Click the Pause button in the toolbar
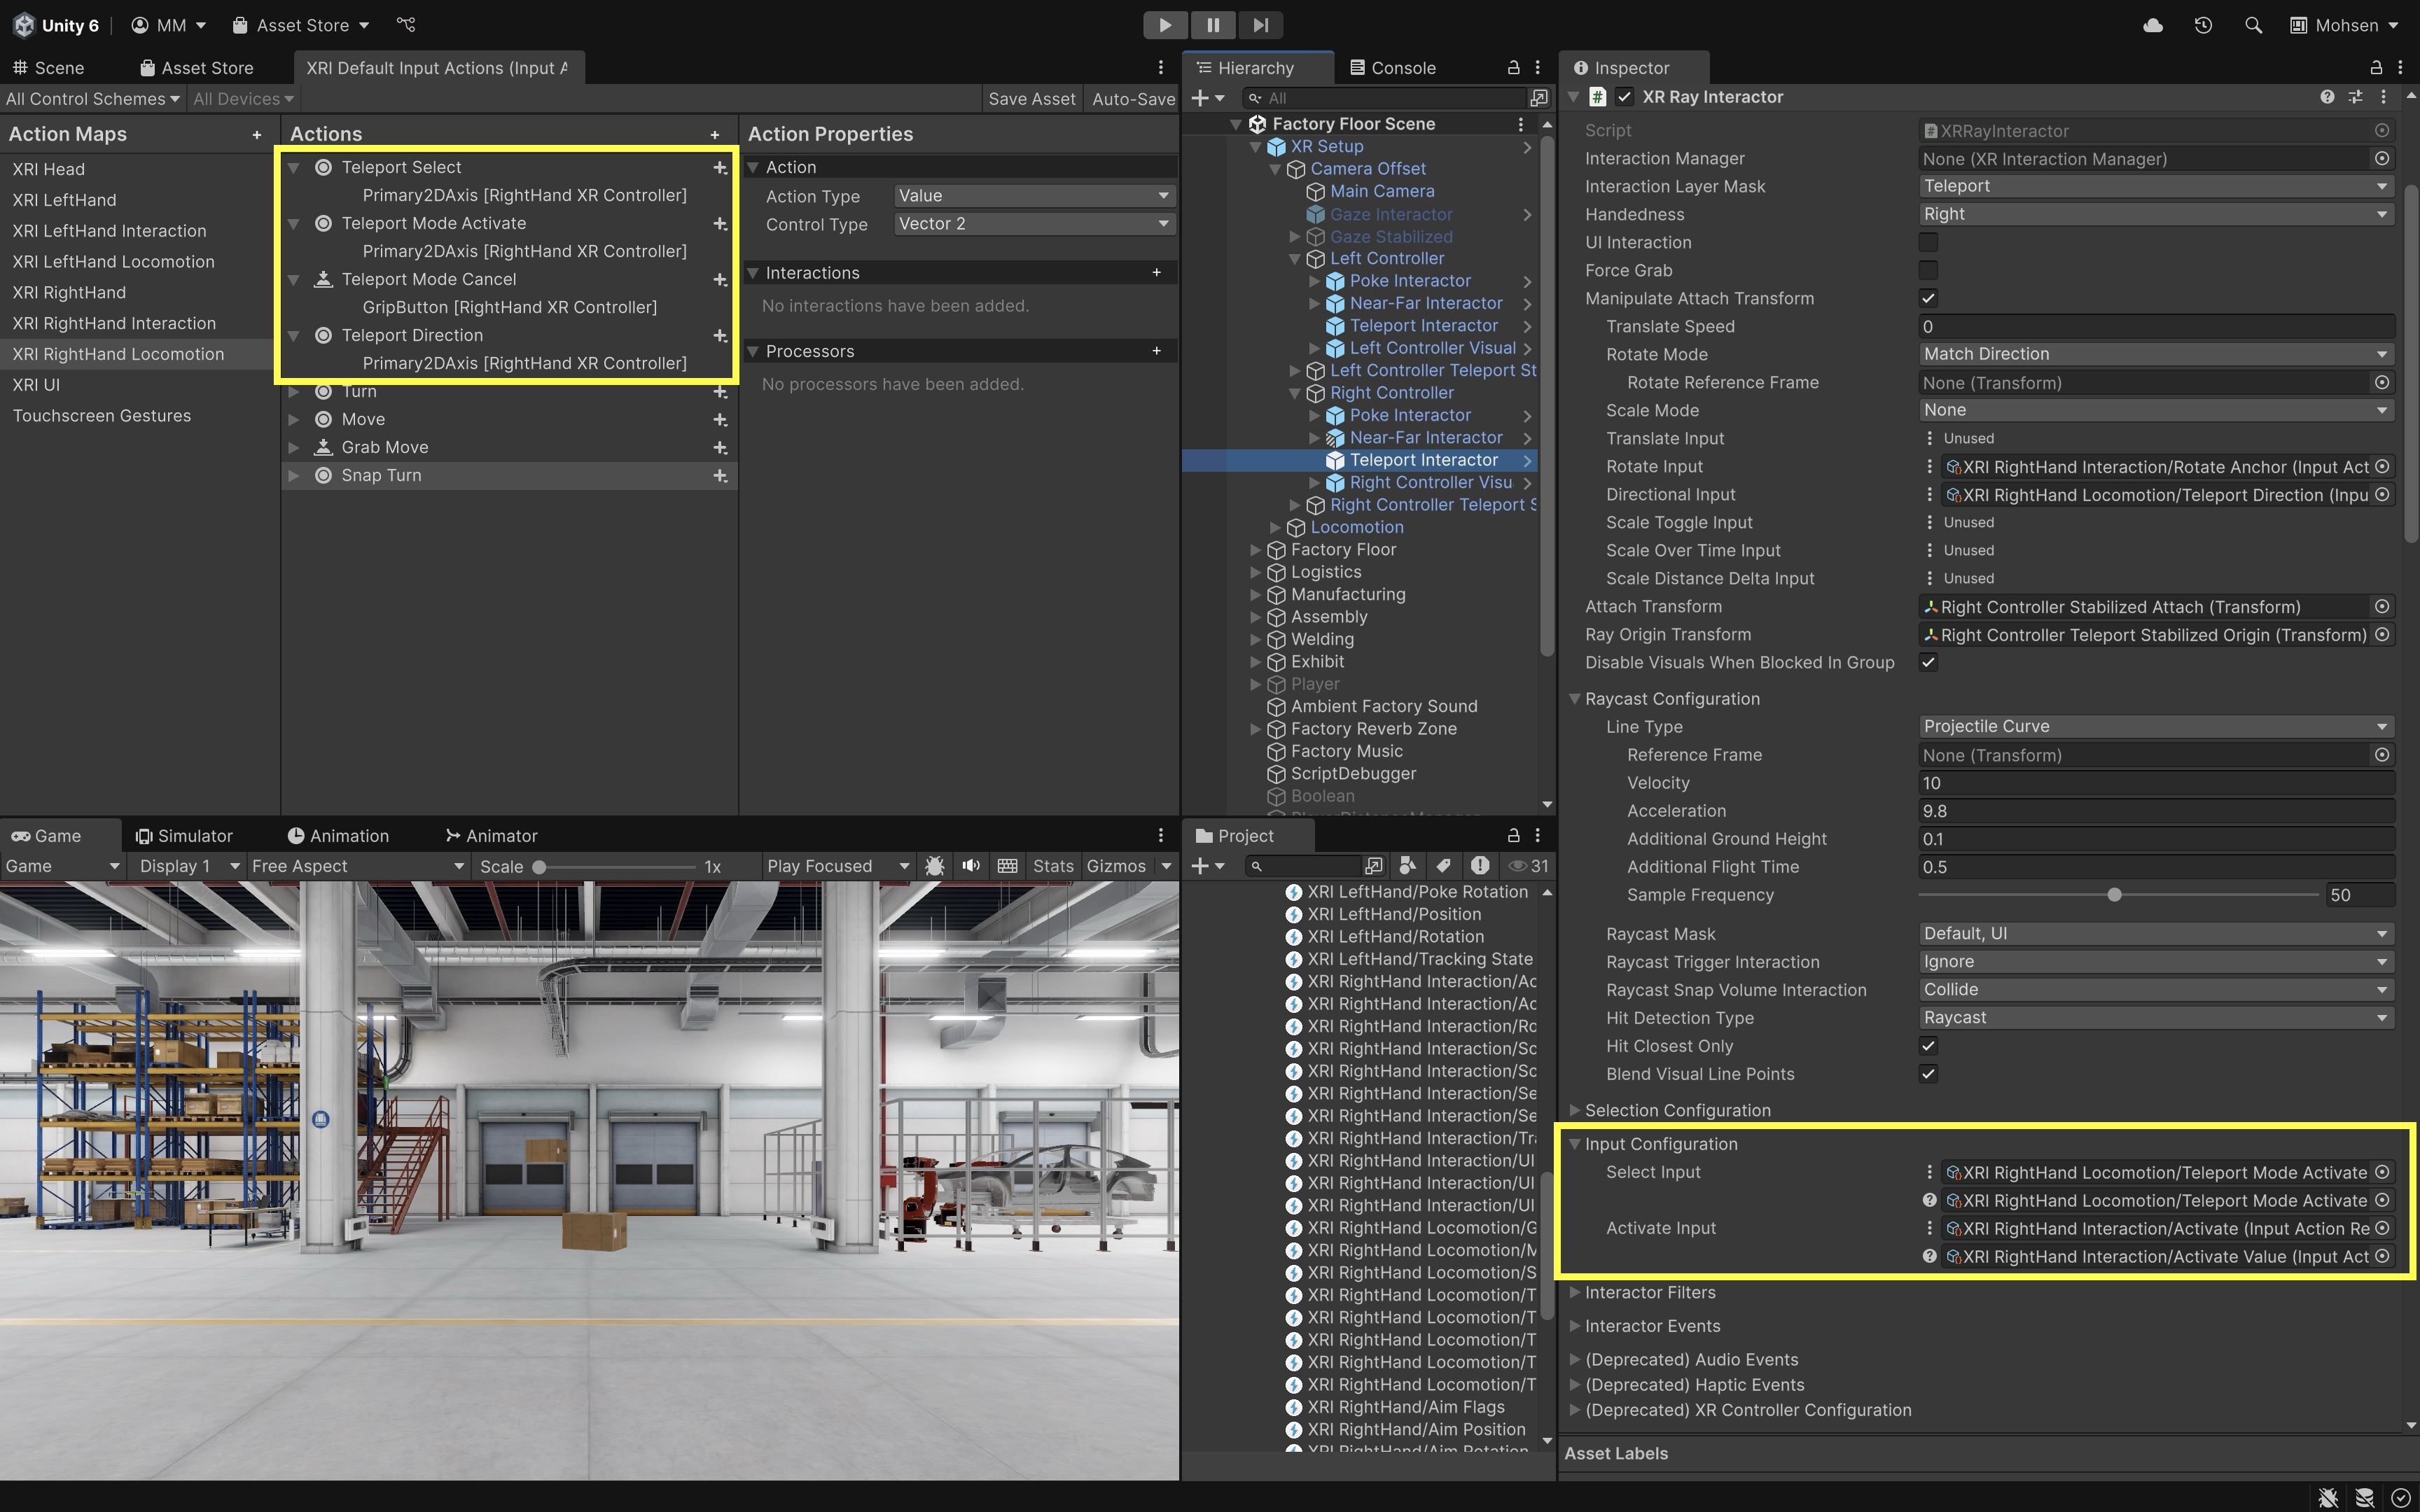The height and width of the screenshot is (1512, 2420). point(1213,25)
